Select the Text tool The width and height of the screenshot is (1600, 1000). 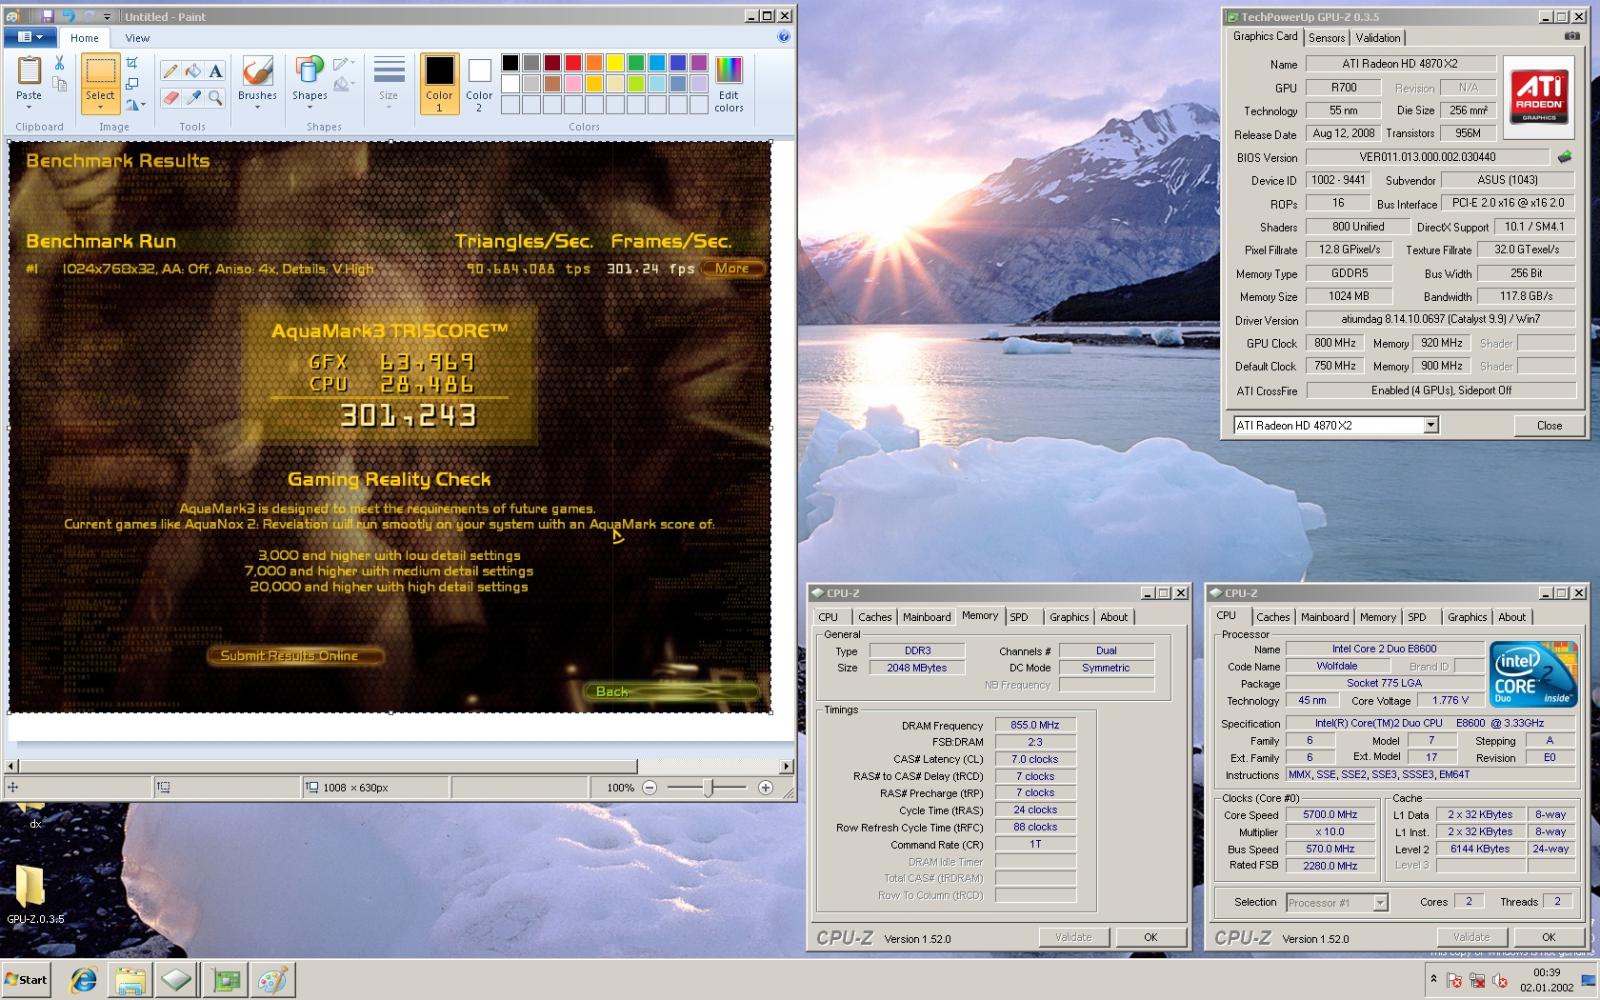coord(215,71)
